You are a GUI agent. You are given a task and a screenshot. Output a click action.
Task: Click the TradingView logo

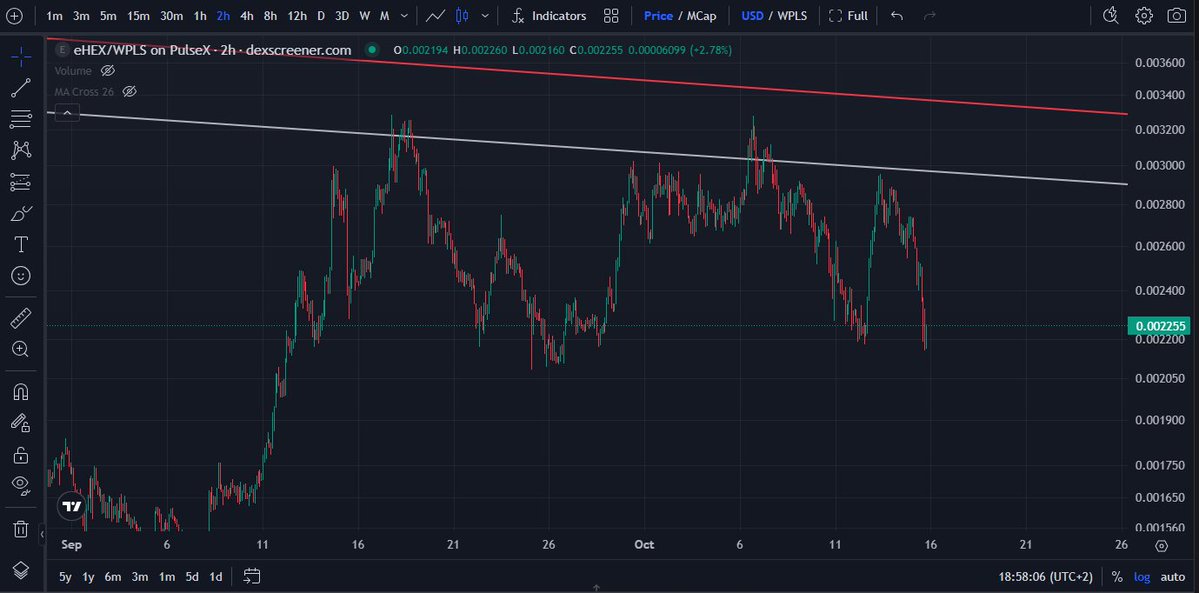pyautogui.click(x=71, y=506)
